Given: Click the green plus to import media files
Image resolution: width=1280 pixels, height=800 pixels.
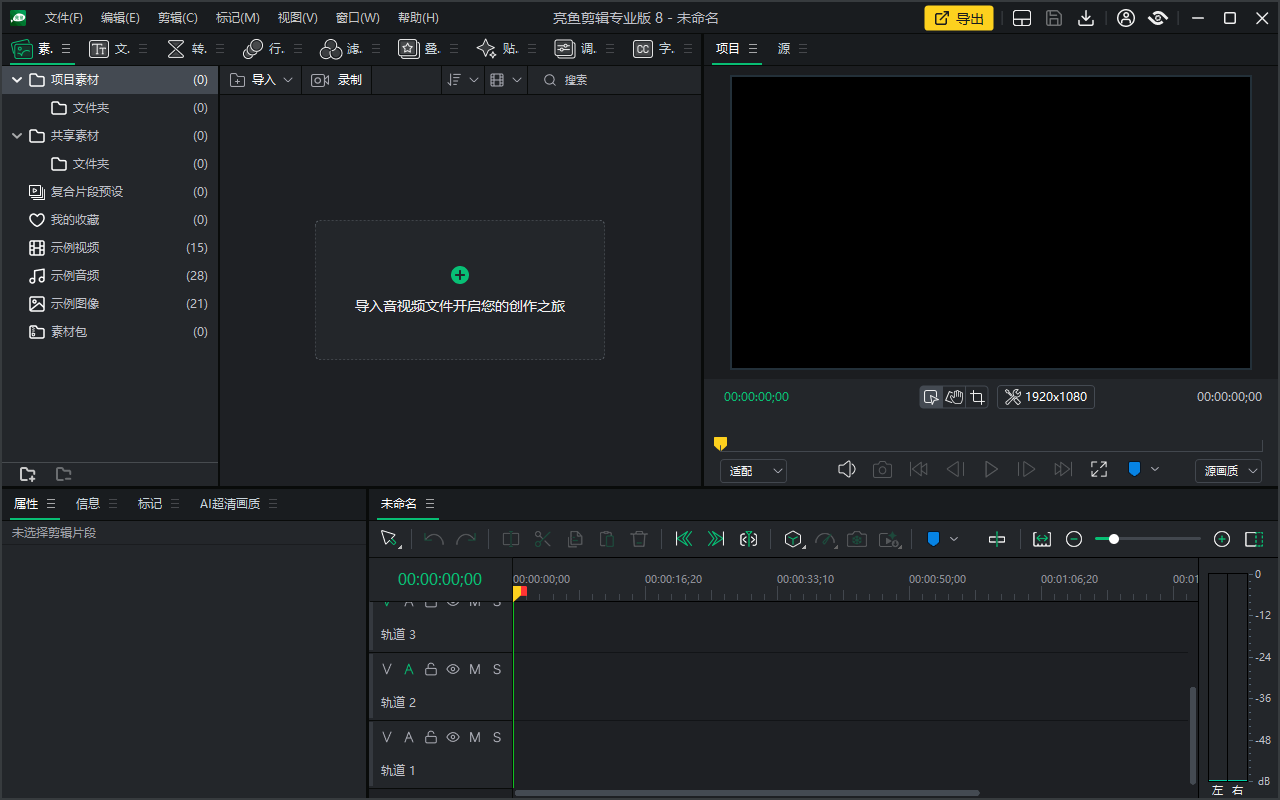Looking at the screenshot, I should 460,275.
